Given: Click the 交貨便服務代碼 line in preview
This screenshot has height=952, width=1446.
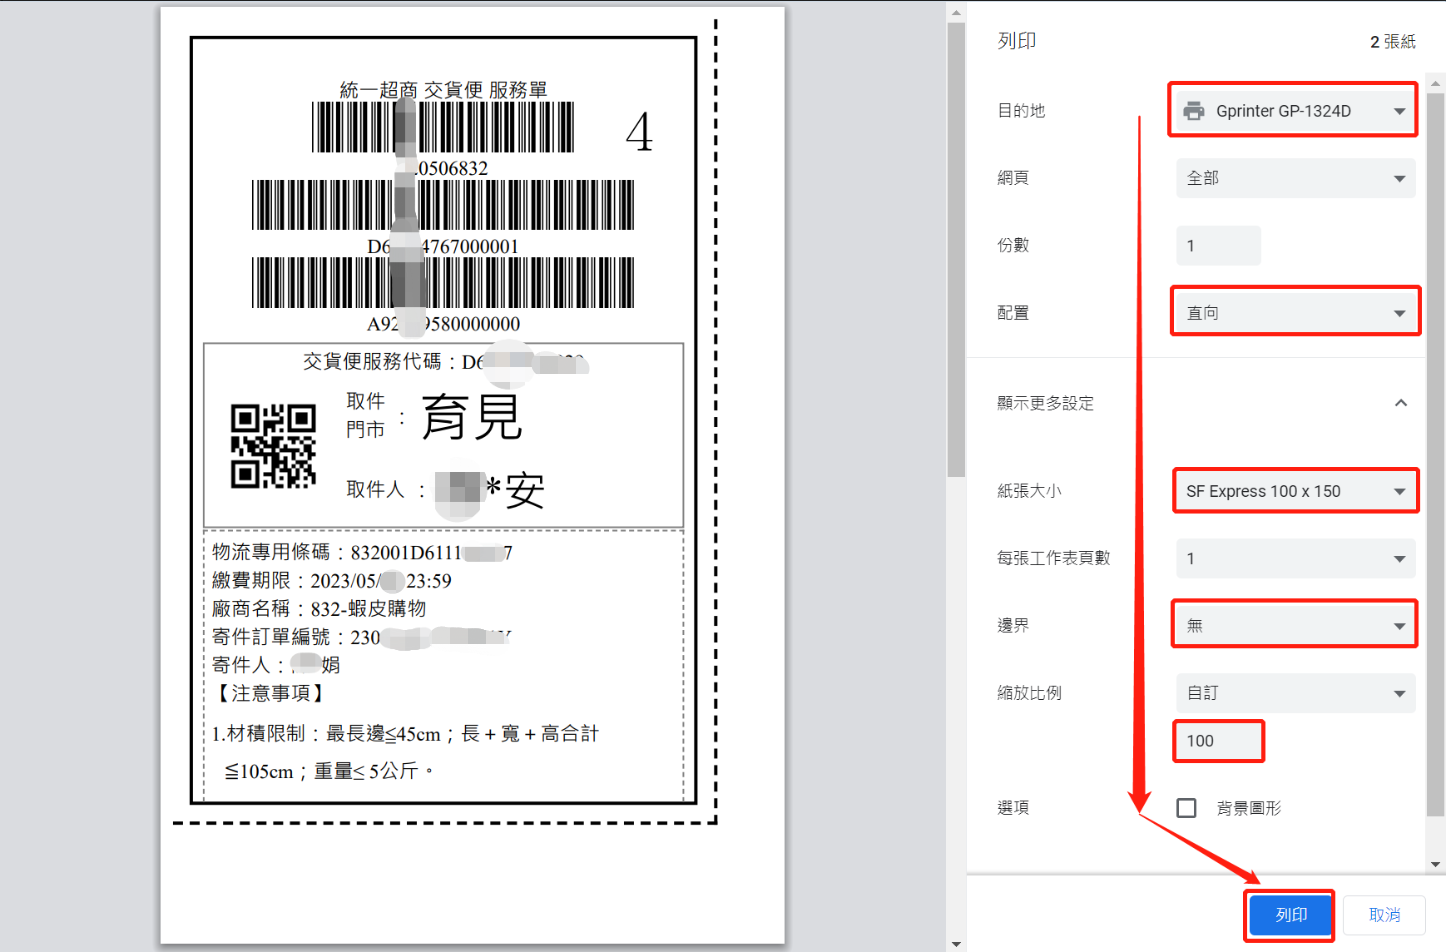Looking at the screenshot, I should point(445,361).
